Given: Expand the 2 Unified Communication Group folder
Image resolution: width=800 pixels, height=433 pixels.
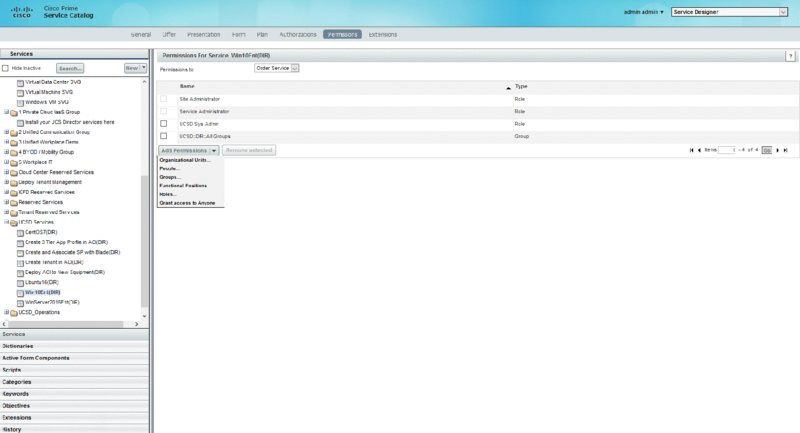Looking at the screenshot, I should [7, 132].
